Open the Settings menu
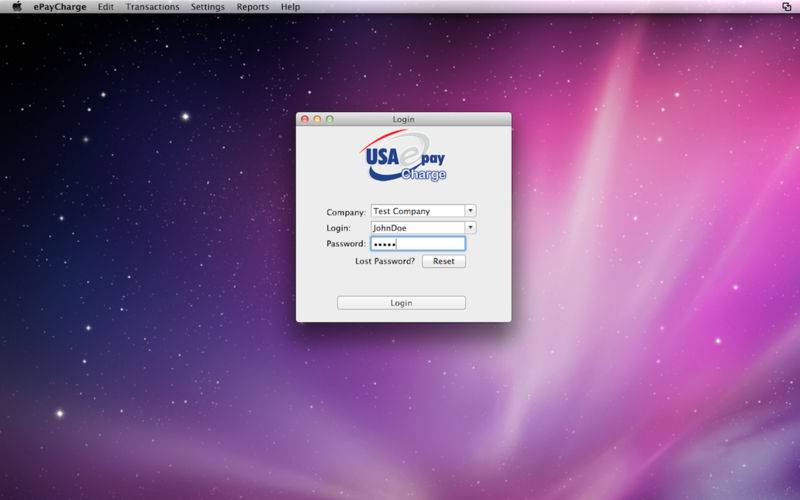Screen dimensions: 800x500 tap(208, 7)
